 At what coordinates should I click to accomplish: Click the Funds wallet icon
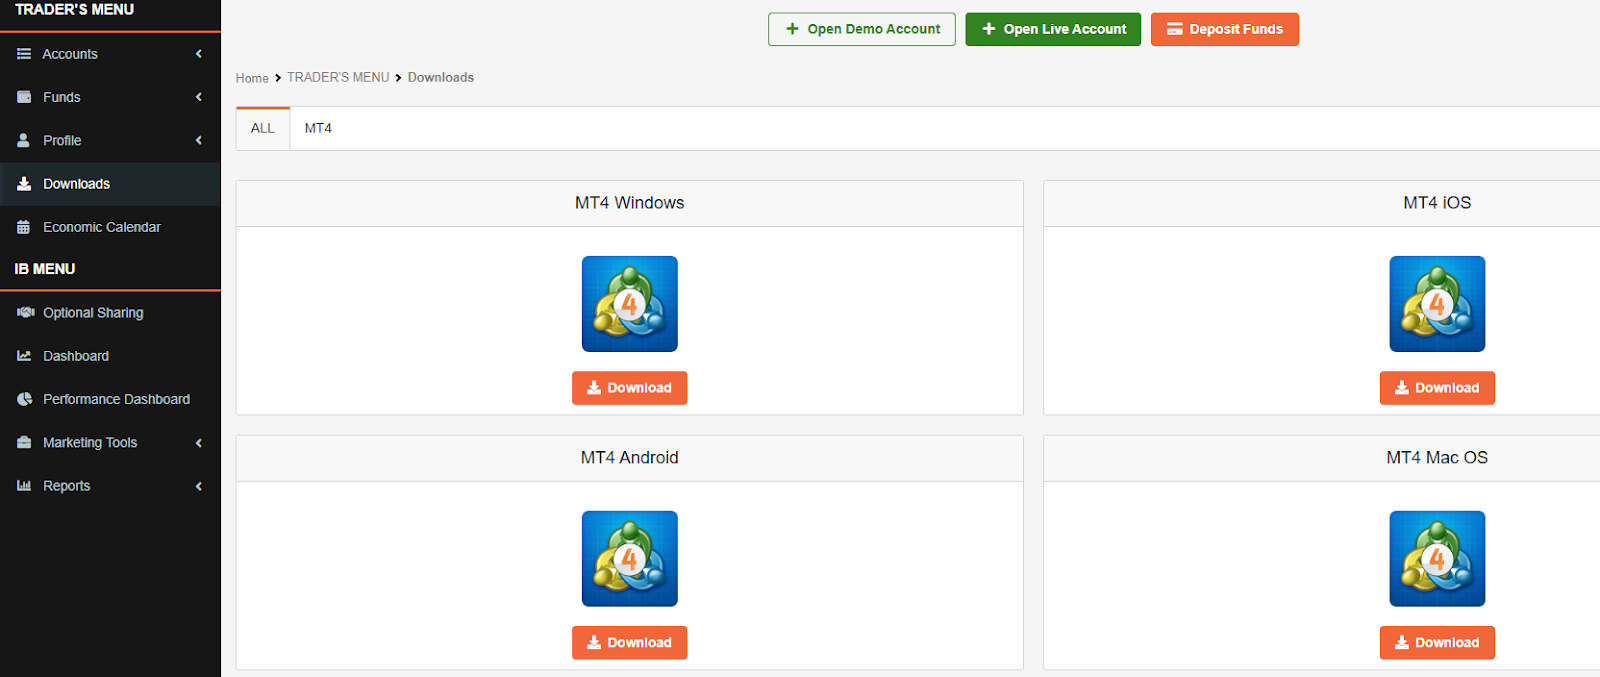point(24,97)
